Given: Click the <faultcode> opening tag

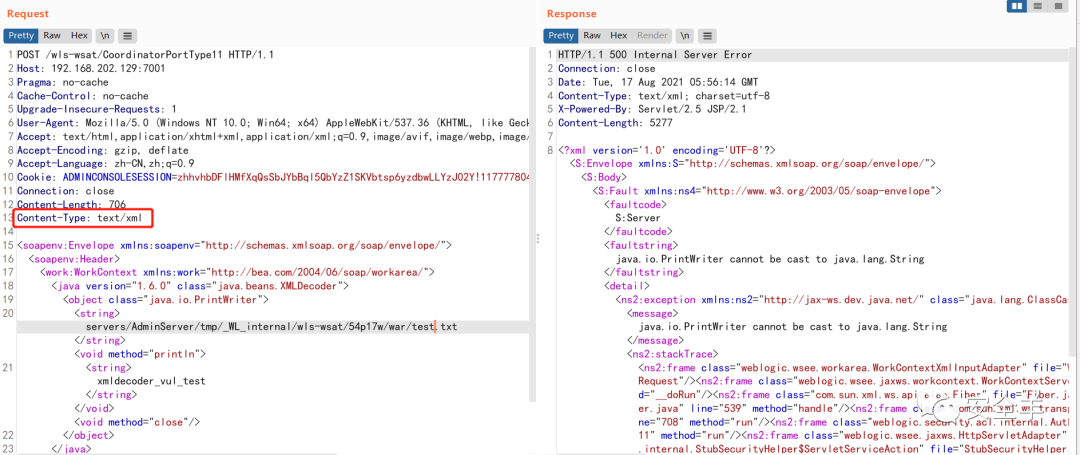Looking at the screenshot, I should (636, 204).
